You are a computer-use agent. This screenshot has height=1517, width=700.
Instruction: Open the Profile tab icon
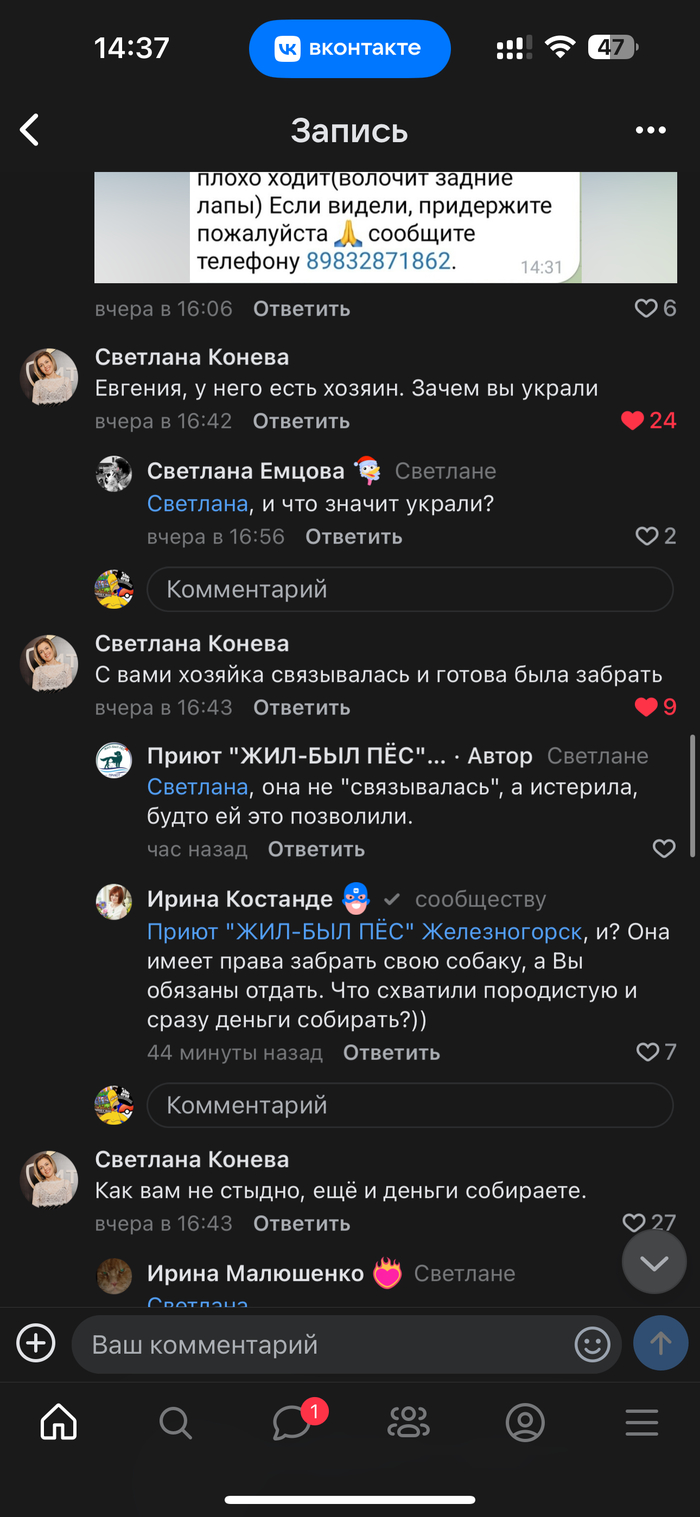tap(525, 1422)
